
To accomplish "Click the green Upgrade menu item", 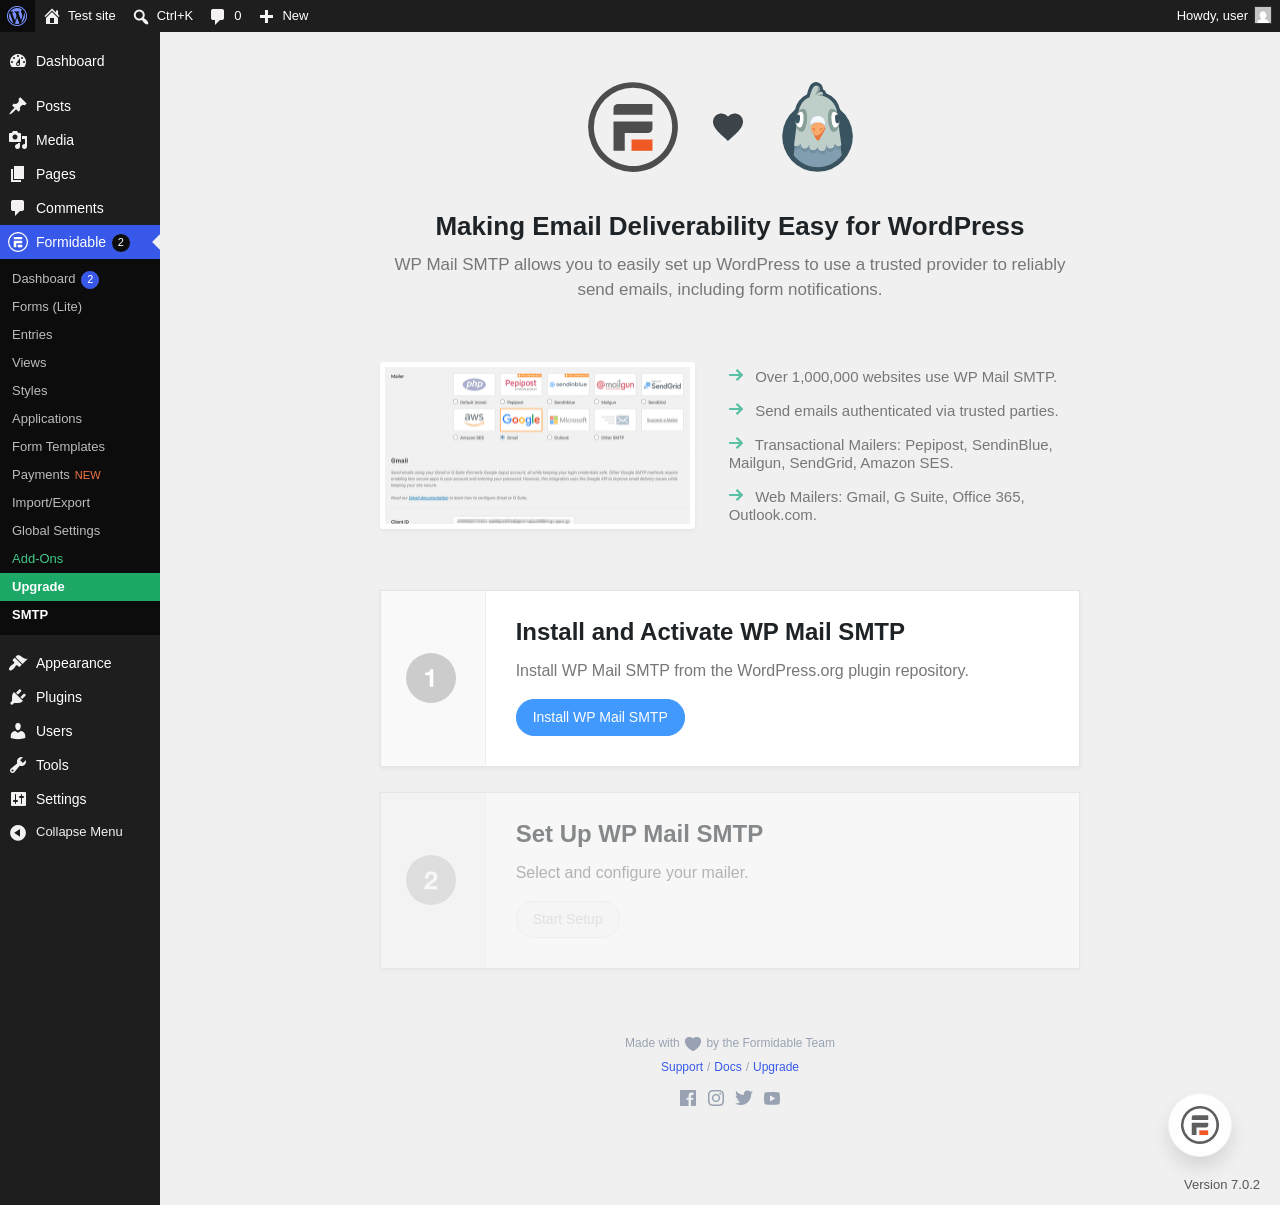I will [x=80, y=587].
